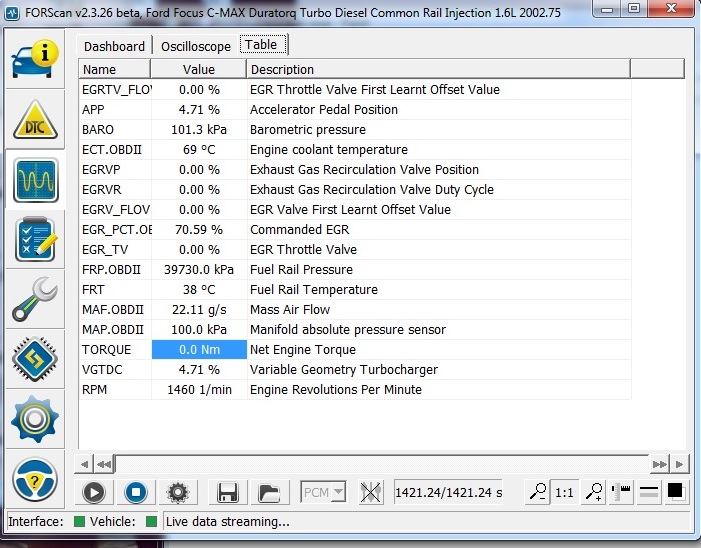Open a saved log via folder icon
The image size is (701, 548).
(x=268, y=492)
